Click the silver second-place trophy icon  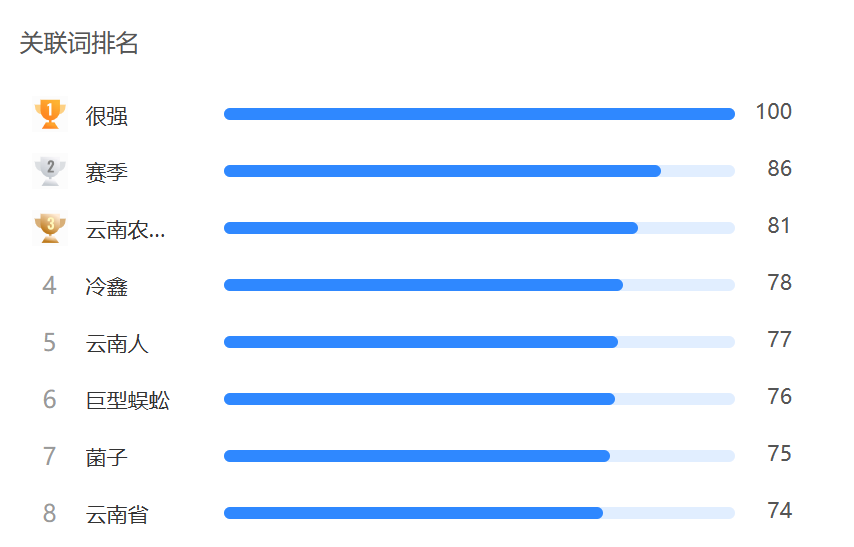pyautogui.click(x=50, y=171)
